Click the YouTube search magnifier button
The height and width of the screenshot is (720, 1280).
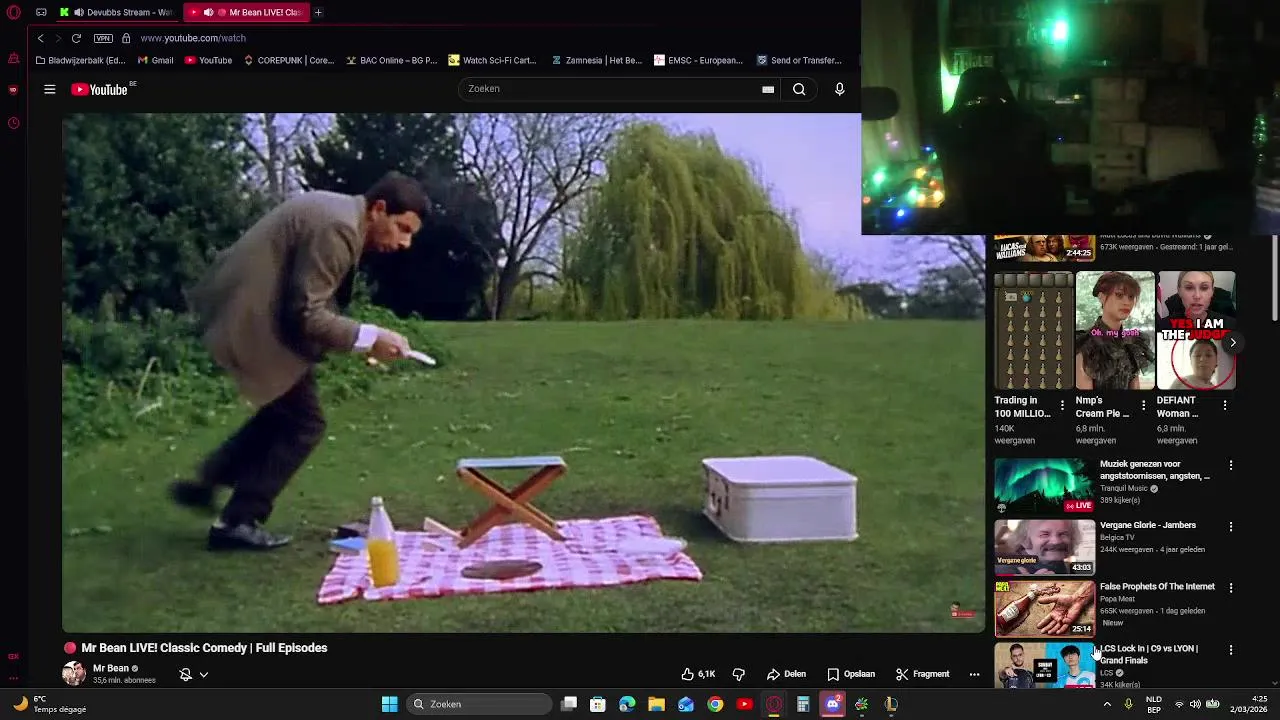799,89
